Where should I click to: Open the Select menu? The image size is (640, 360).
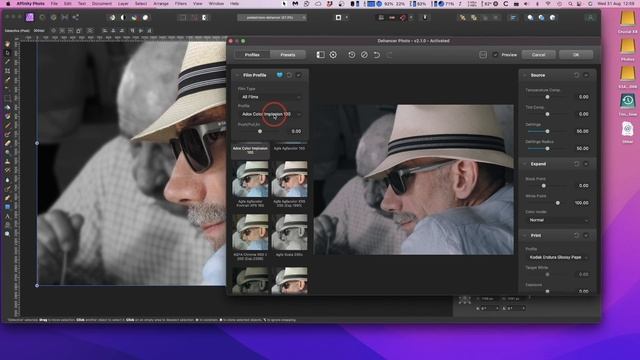(141, 4)
